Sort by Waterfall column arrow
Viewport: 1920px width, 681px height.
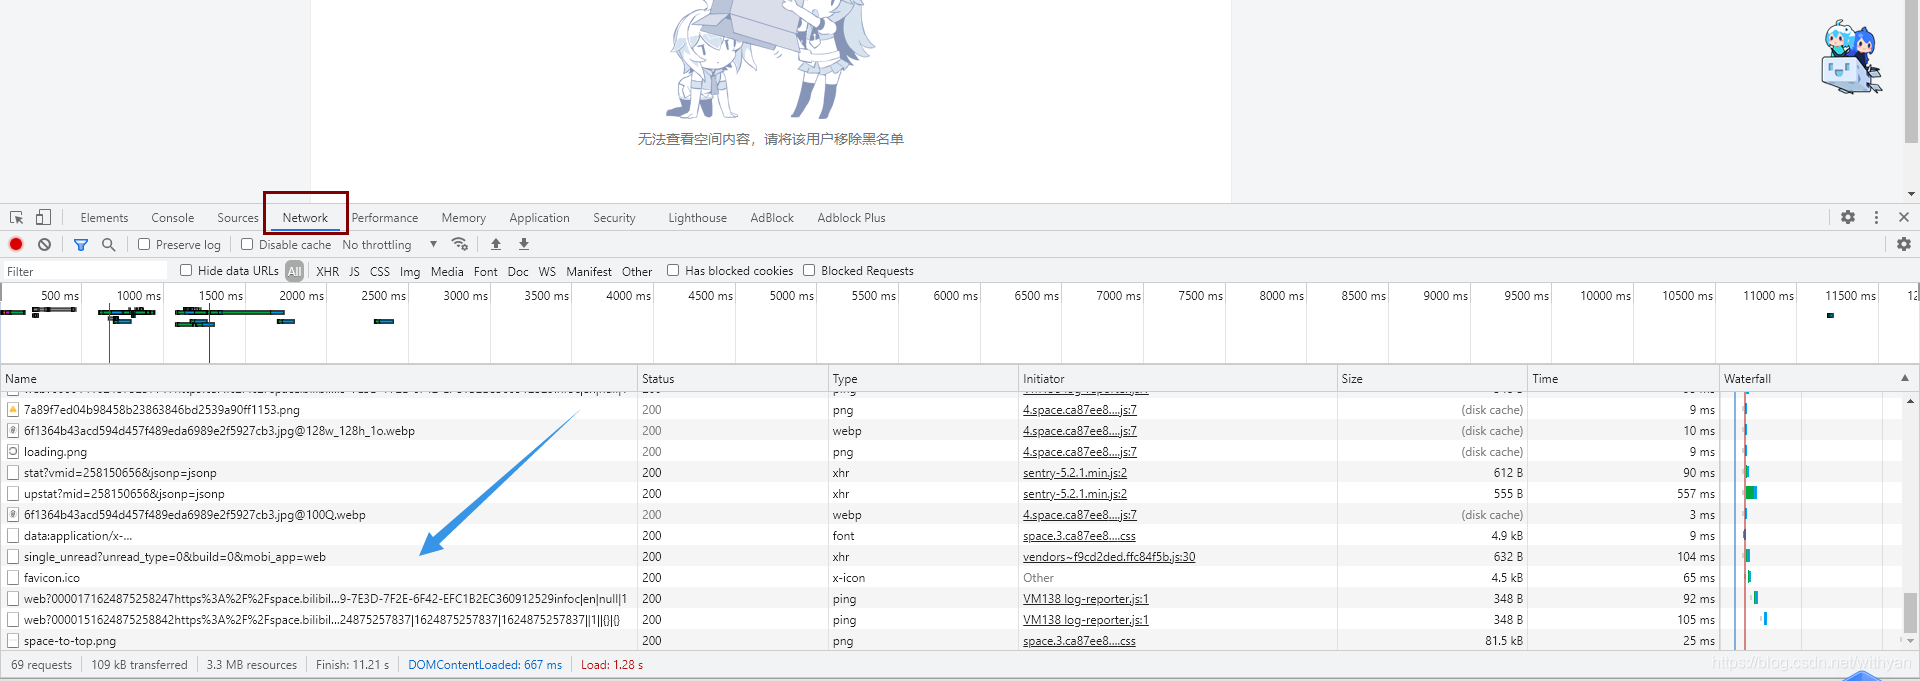click(x=1905, y=378)
